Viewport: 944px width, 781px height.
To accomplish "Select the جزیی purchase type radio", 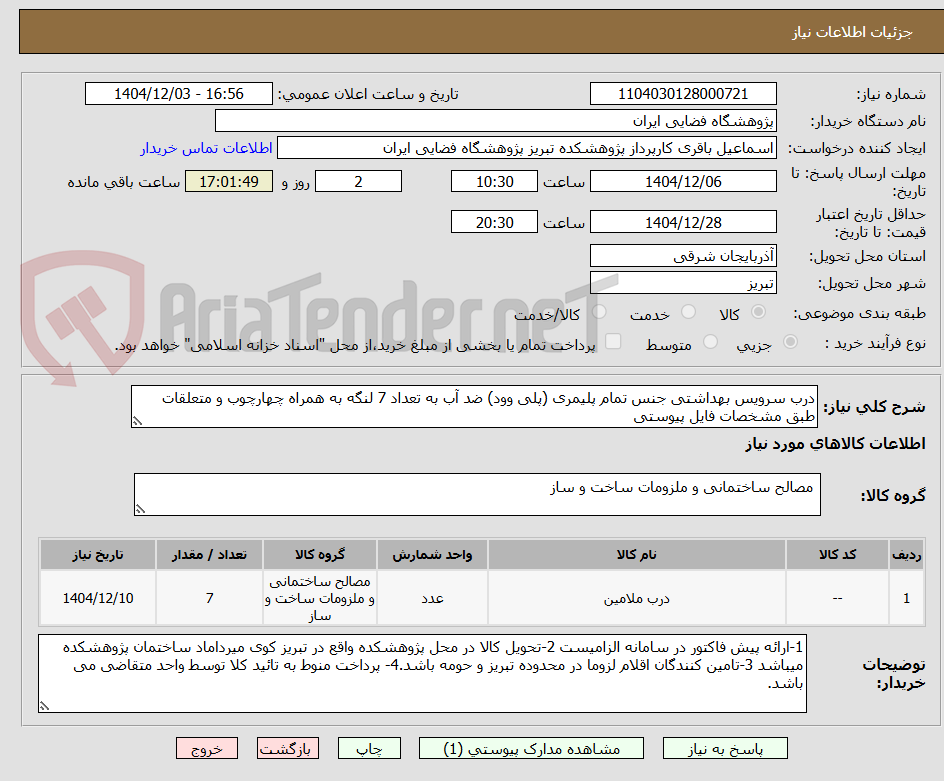I will [x=790, y=342].
